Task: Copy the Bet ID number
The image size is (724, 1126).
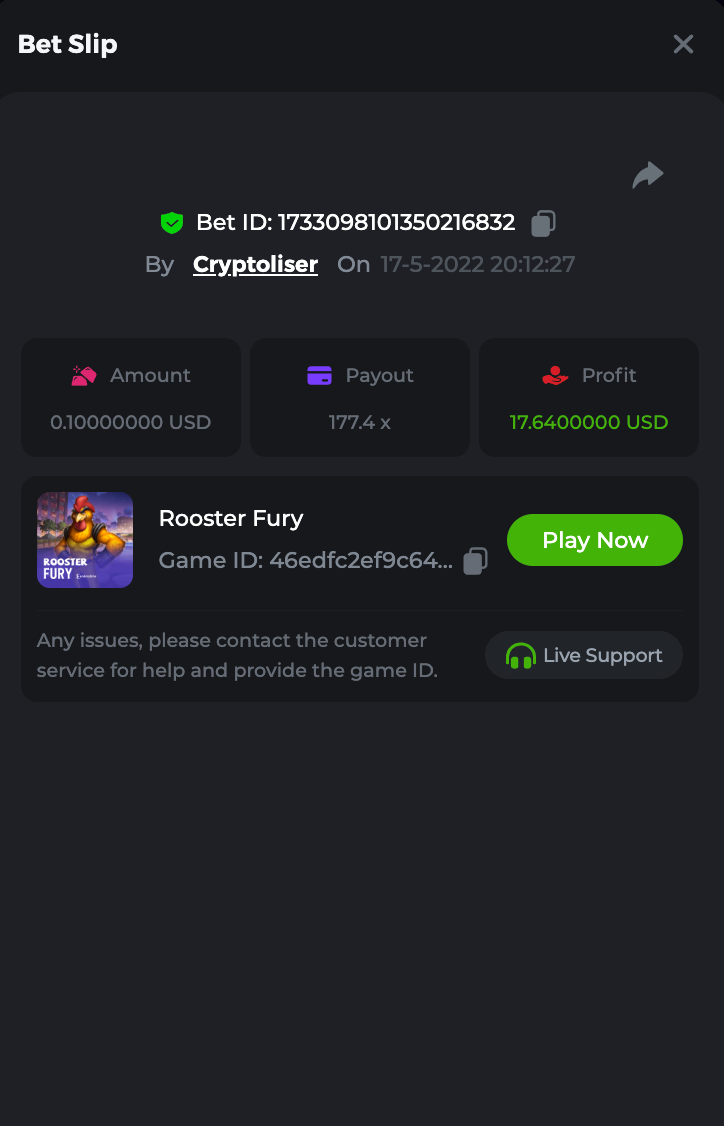Action: point(543,223)
